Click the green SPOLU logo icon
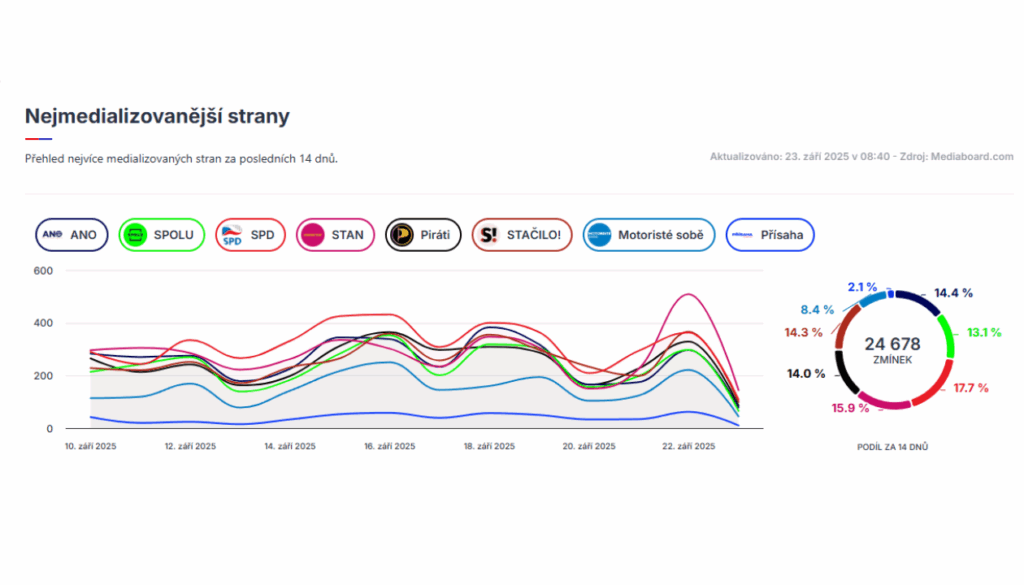The height and width of the screenshot is (585, 1024). (135, 236)
